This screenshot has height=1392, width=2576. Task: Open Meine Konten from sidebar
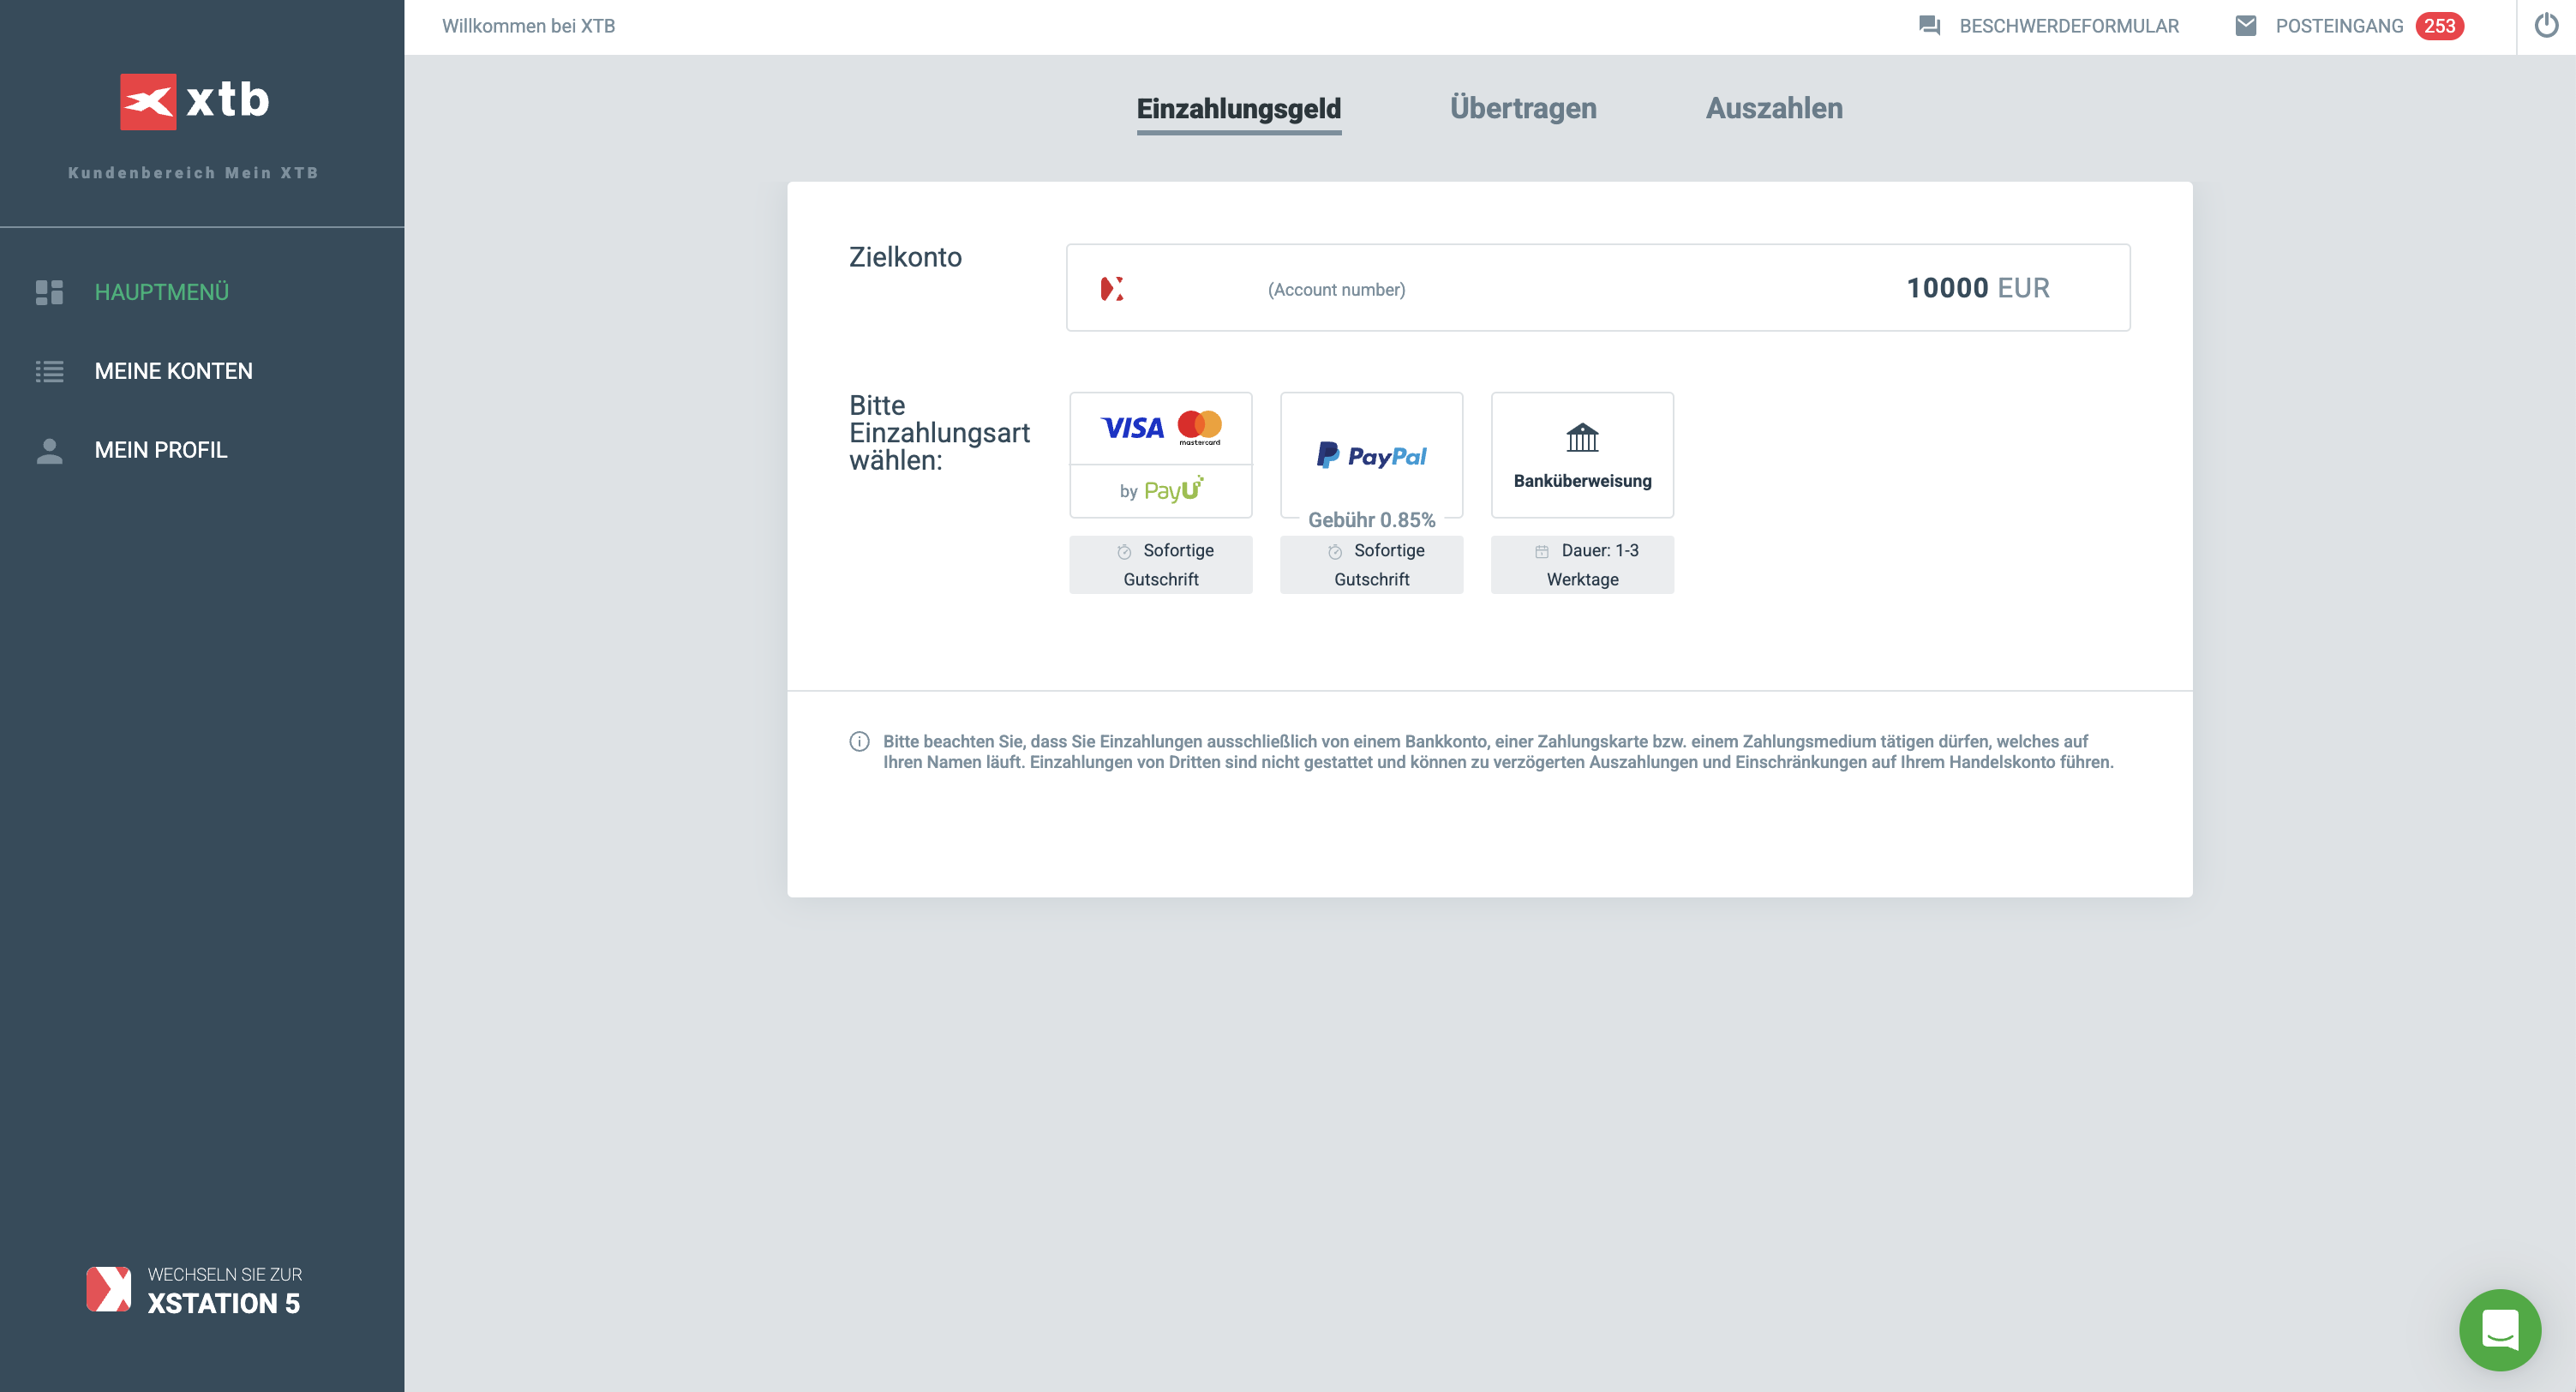tap(173, 371)
